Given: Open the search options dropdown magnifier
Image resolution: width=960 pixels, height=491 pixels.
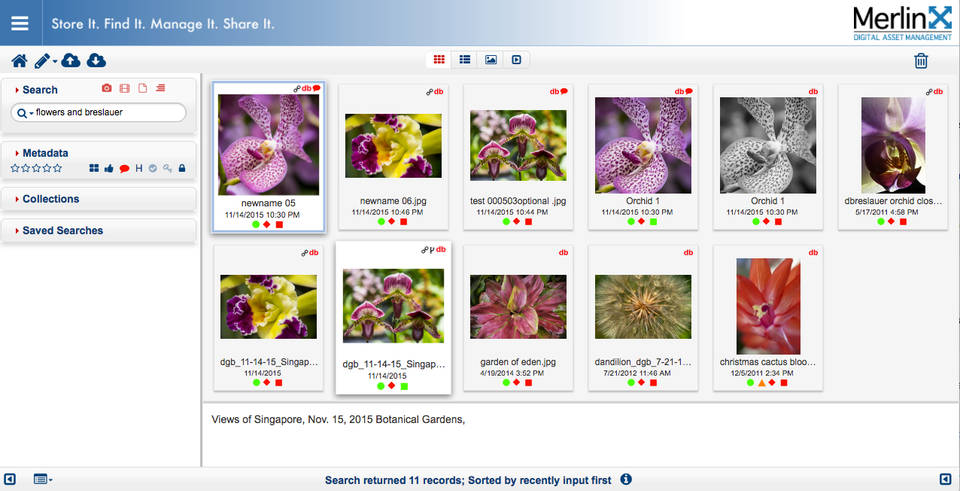Looking at the screenshot, I should [x=23, y=113].
